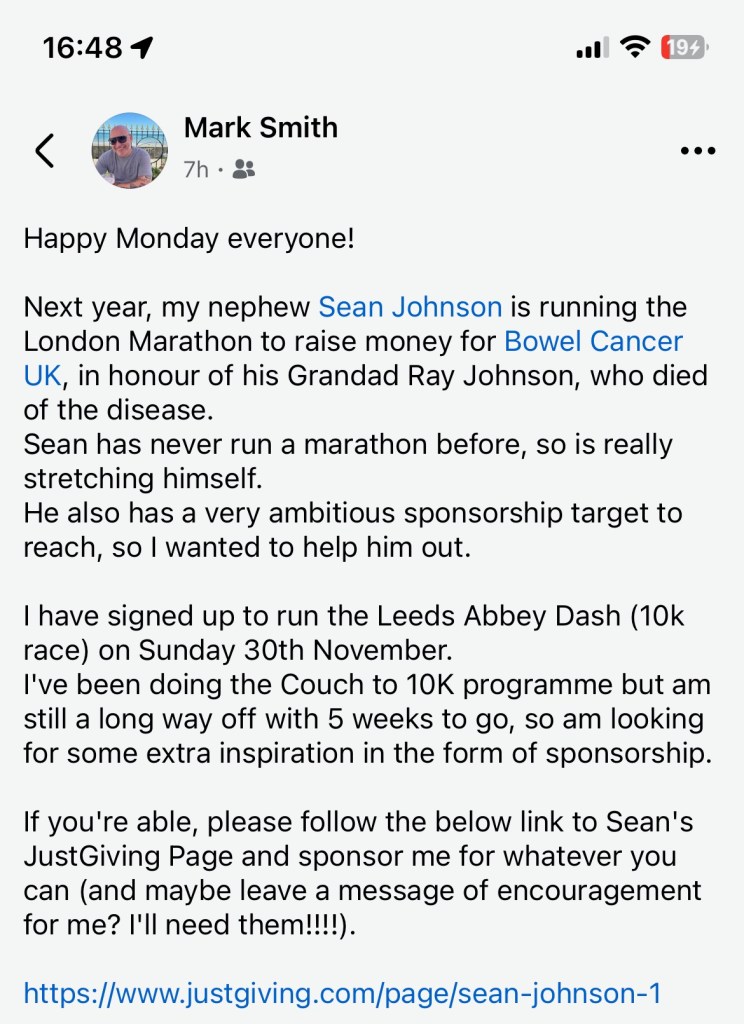This screenshot has width=744, height=1024.
Task: Open the Bowel Cancer UK page link
Action: pyautogui.click(x=594, y=341)
